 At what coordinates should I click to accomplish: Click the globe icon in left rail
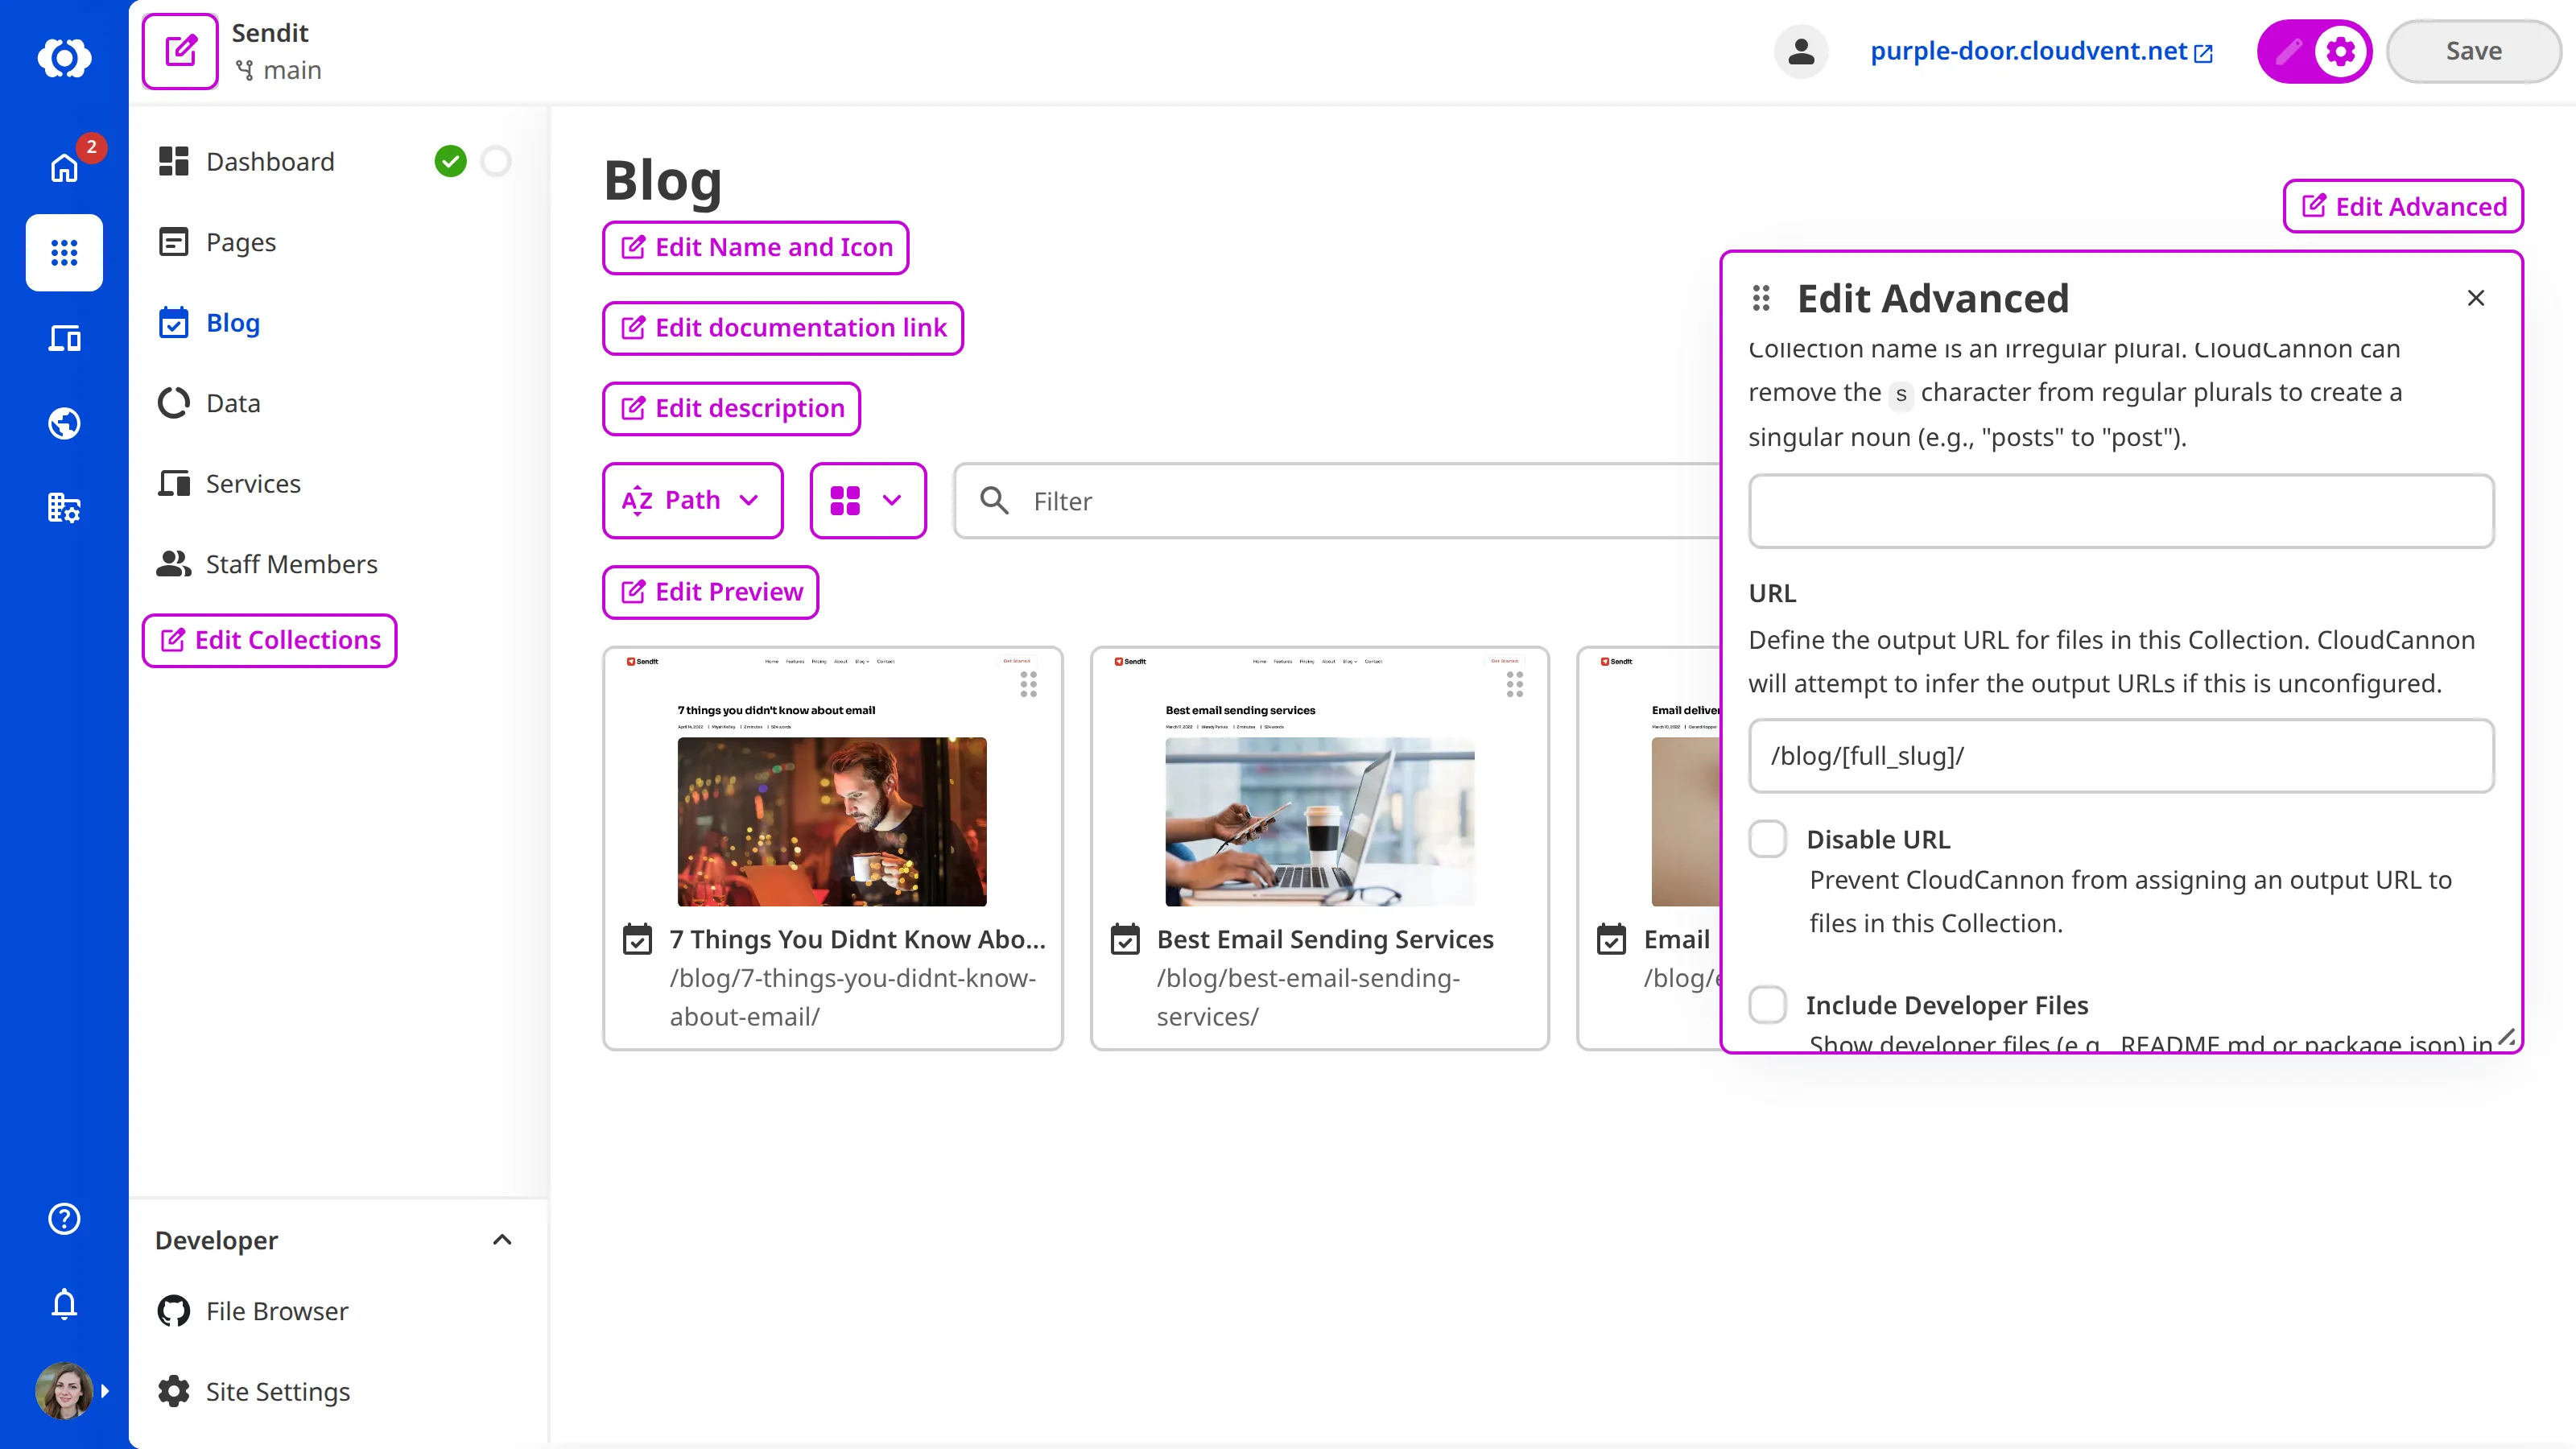pyautogui.click(x=64, y=423)
